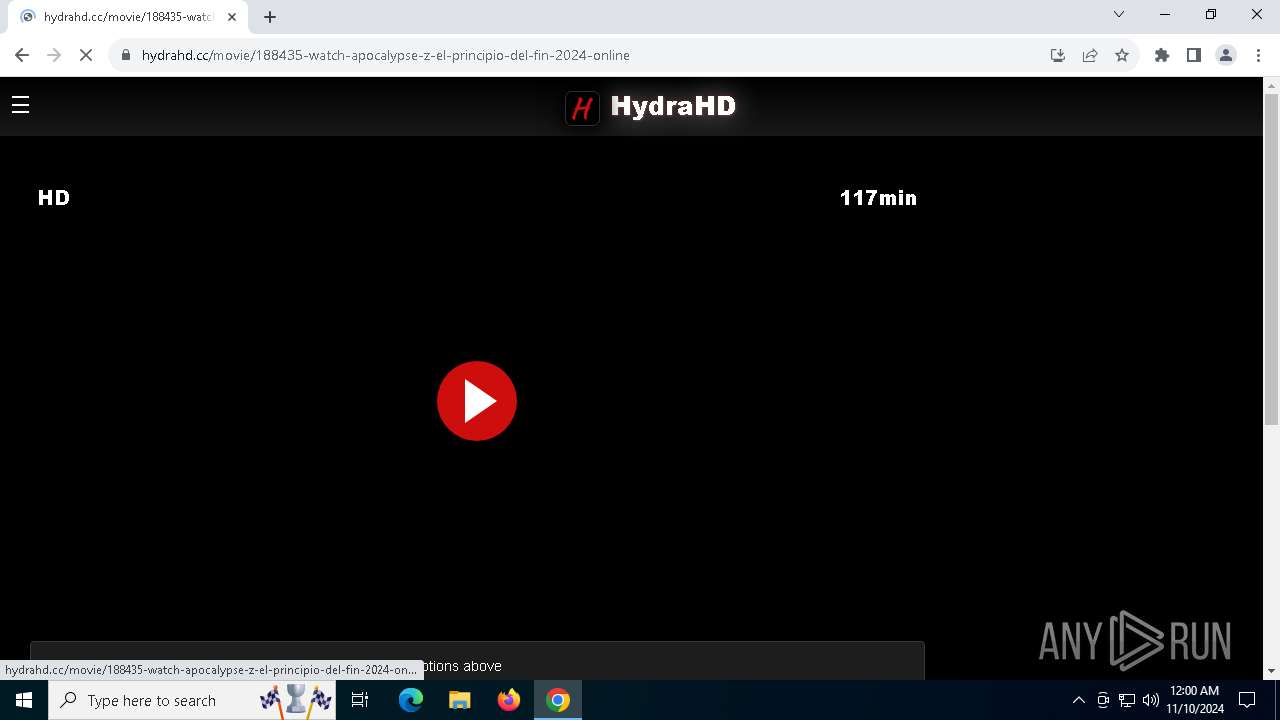Open Task View in taskbar
Viewport: 1280px width, 720px height.
pyautogui.click(x=361, y=700)
